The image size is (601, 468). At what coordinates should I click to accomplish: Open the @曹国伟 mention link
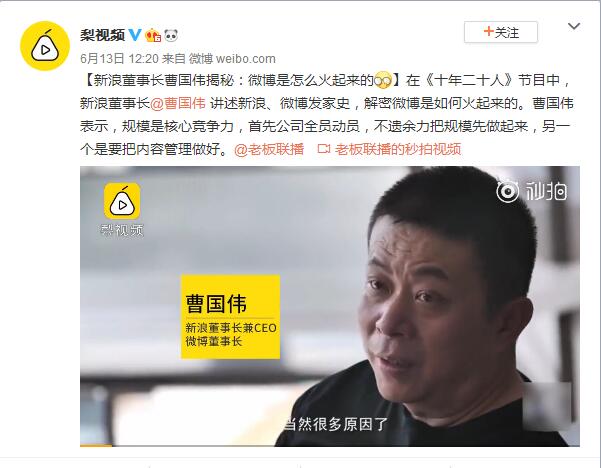[x=178, y=103]
